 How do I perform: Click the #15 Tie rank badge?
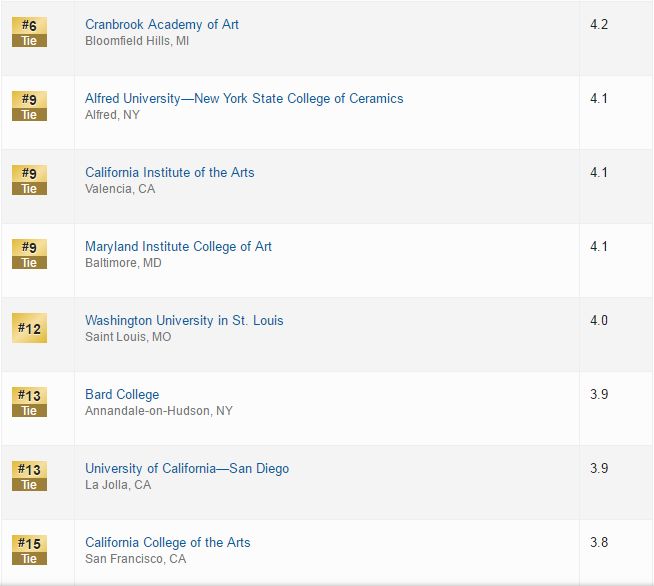(x=29, y=550)
